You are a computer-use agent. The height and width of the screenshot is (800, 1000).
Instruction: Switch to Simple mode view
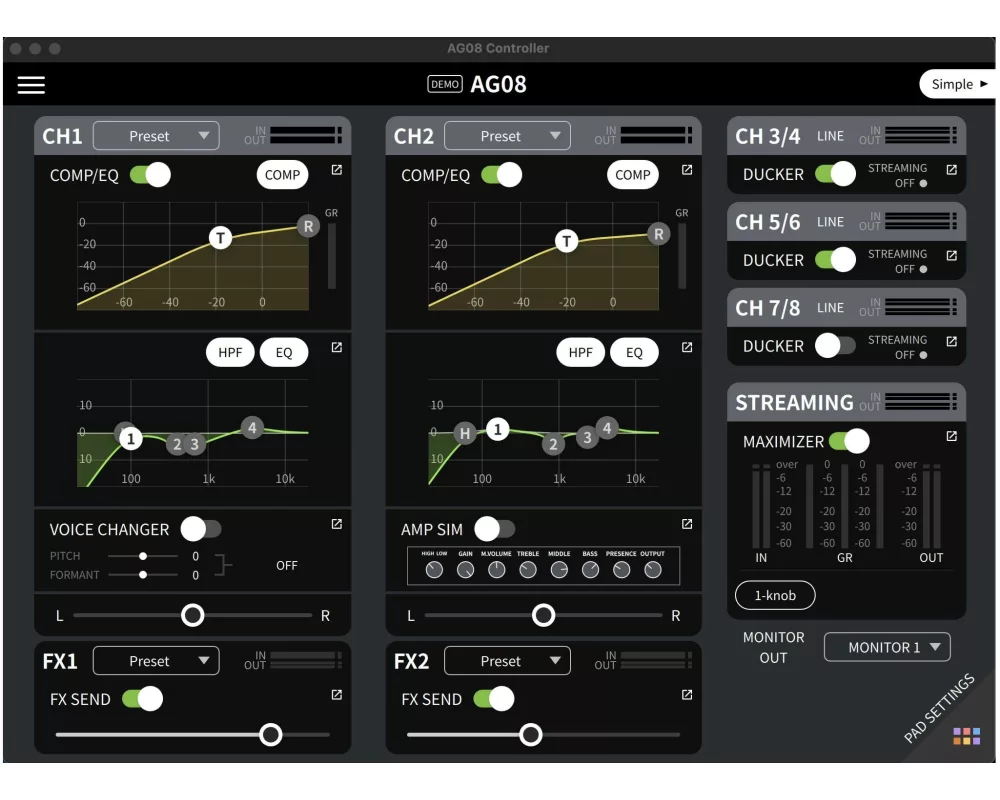pyautogui.click(x=958, y=85)
